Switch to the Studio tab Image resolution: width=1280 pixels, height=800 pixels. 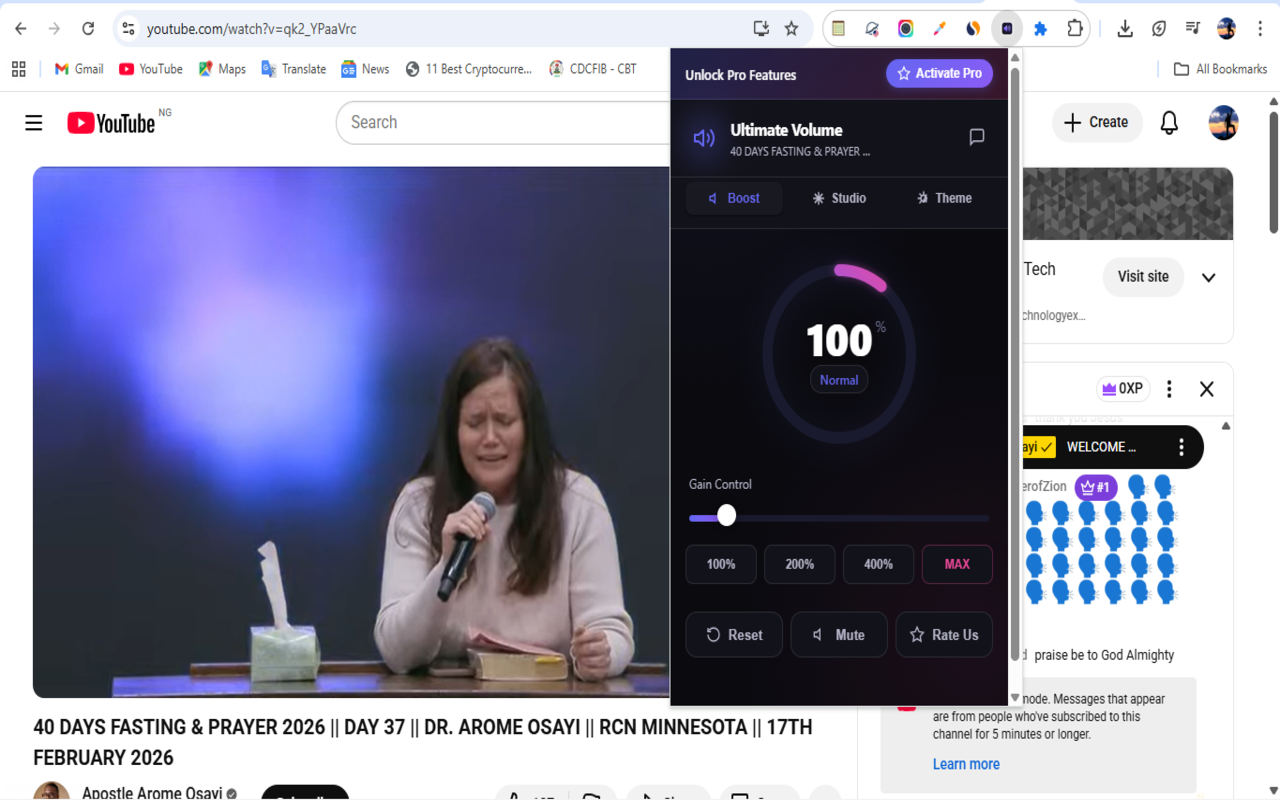point(839,198)
